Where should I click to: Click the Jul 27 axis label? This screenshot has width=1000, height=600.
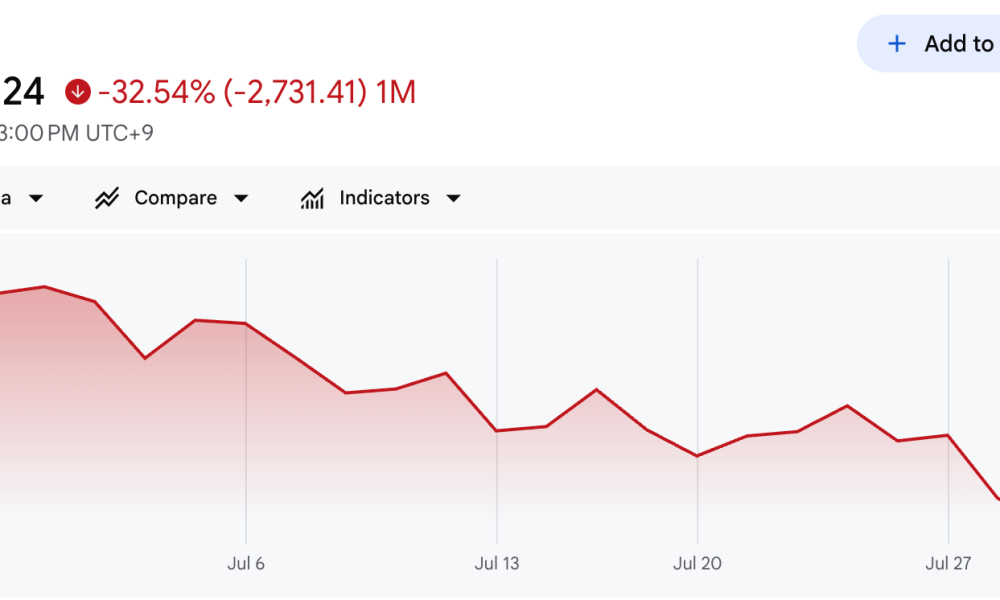pos(948,564)
